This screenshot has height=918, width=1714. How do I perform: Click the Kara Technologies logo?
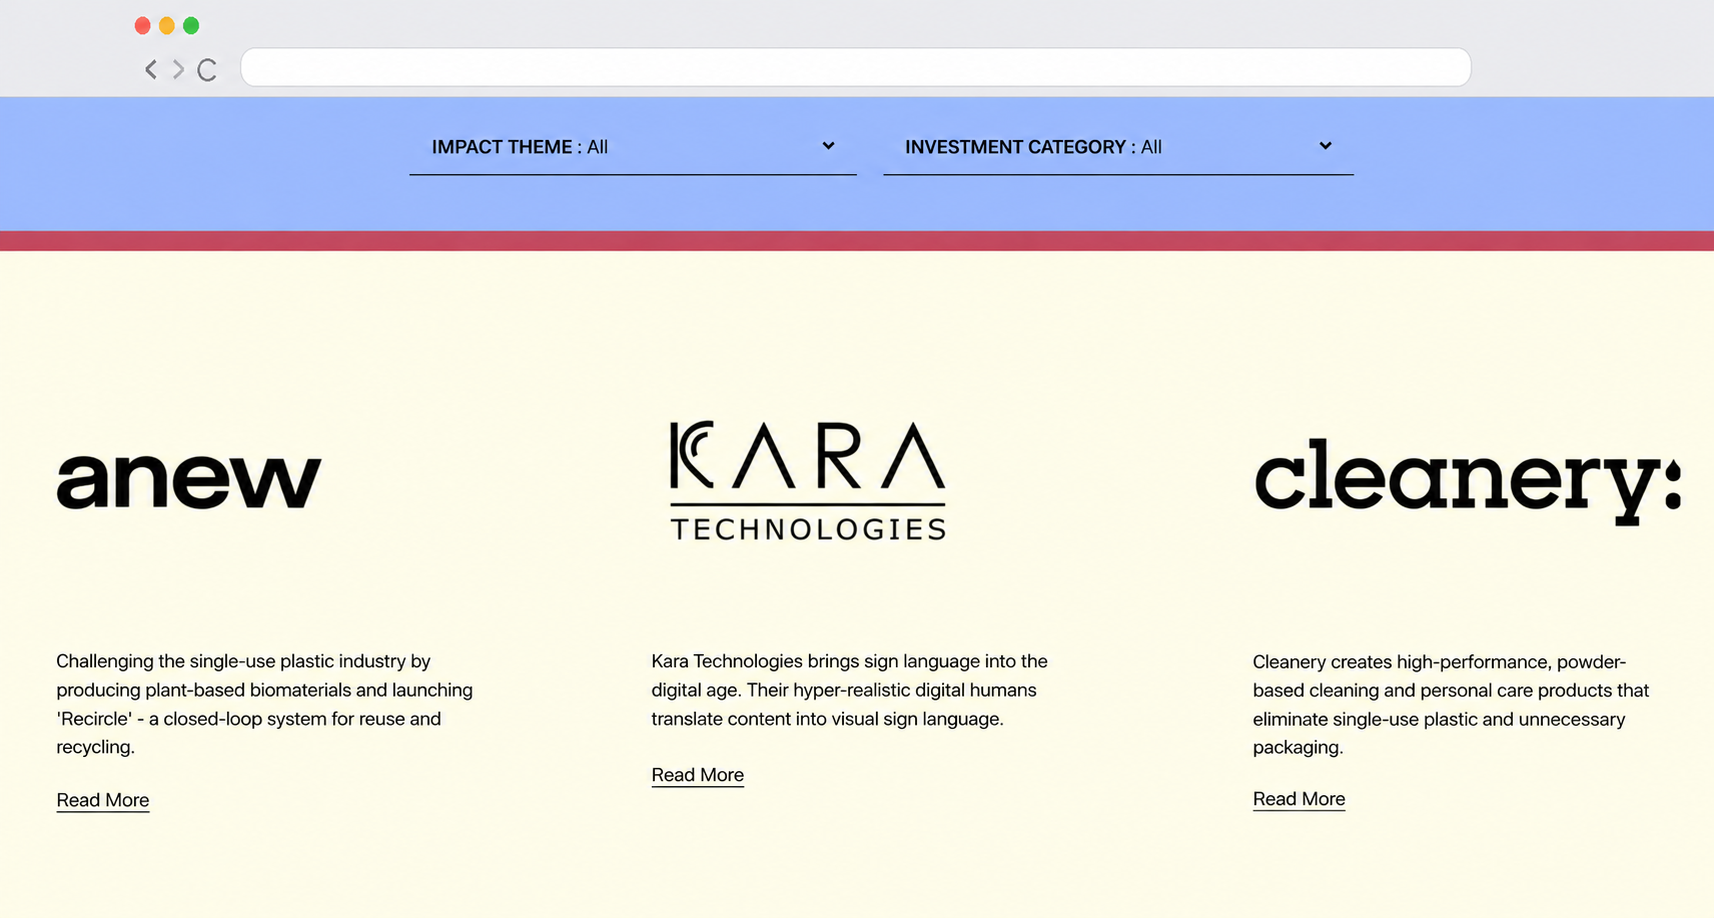coord(808,481)
